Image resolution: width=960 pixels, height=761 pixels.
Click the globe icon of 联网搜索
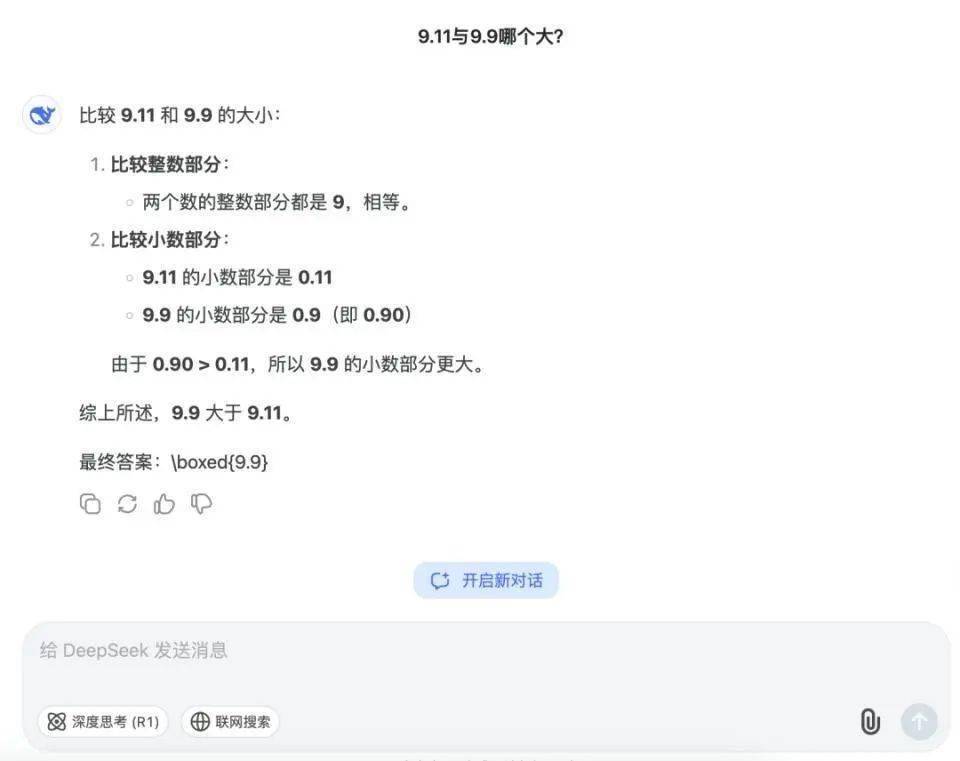coord(200,722)
